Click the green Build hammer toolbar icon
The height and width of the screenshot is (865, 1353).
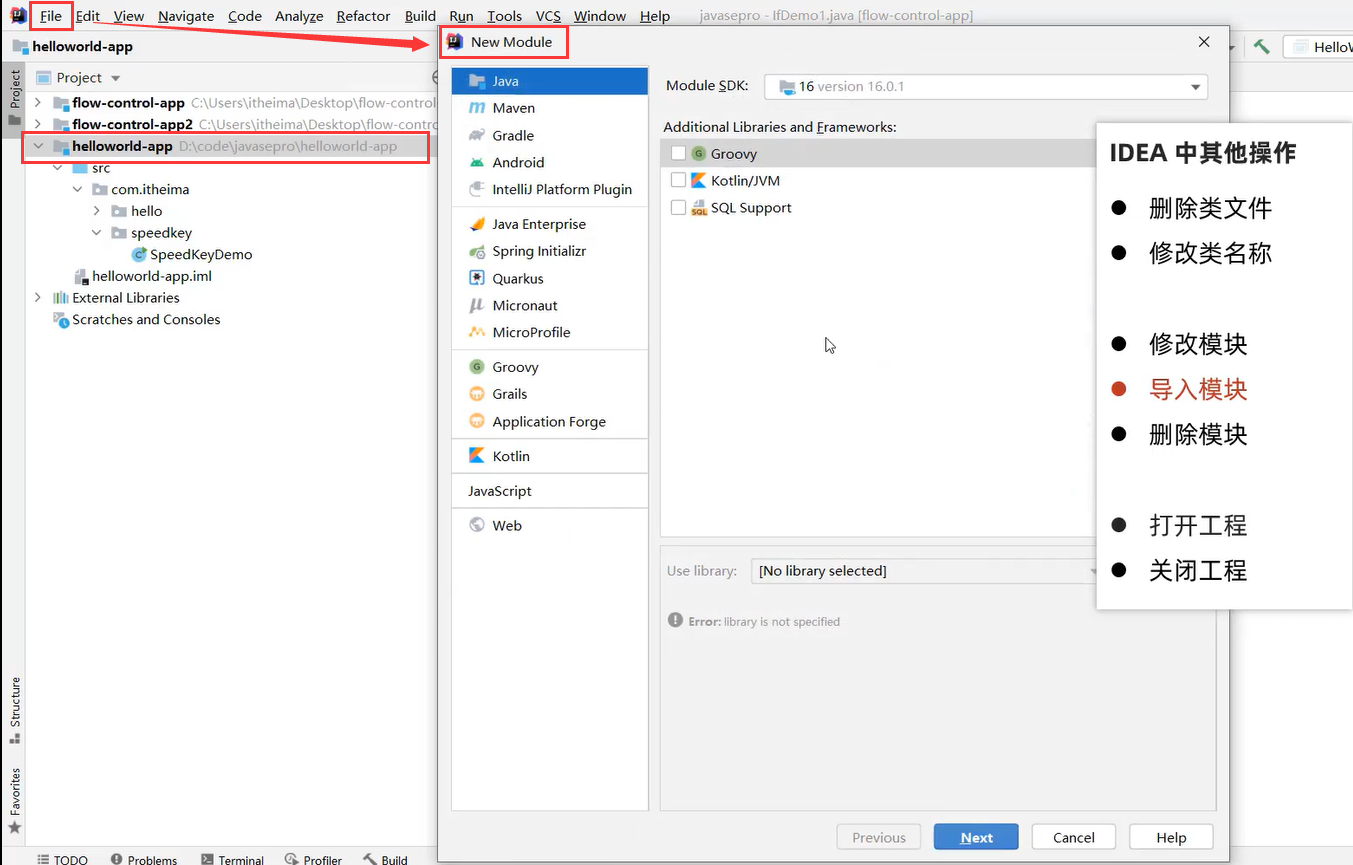(1262, 47)
